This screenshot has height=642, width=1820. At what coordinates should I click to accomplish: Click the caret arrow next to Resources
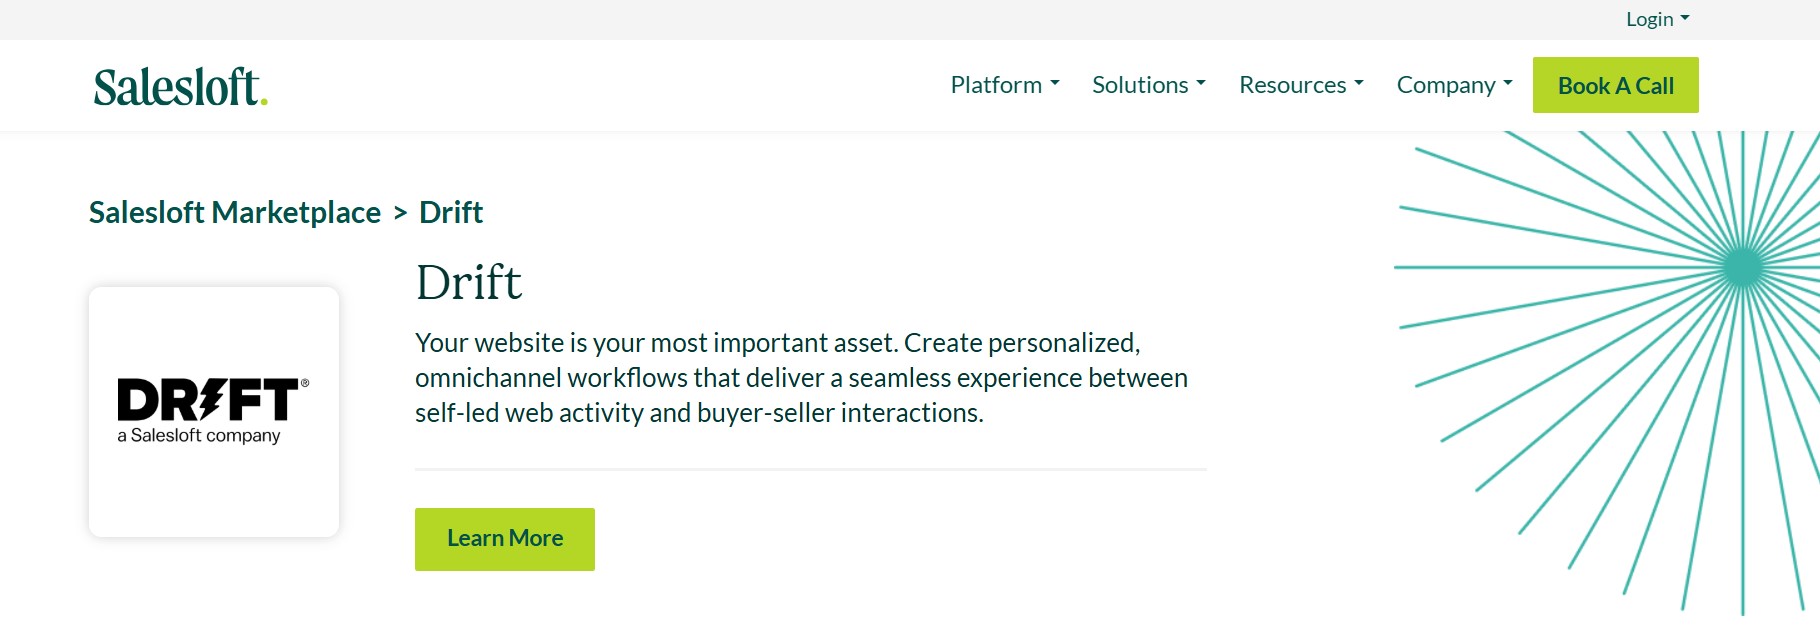coord(1359,84)
